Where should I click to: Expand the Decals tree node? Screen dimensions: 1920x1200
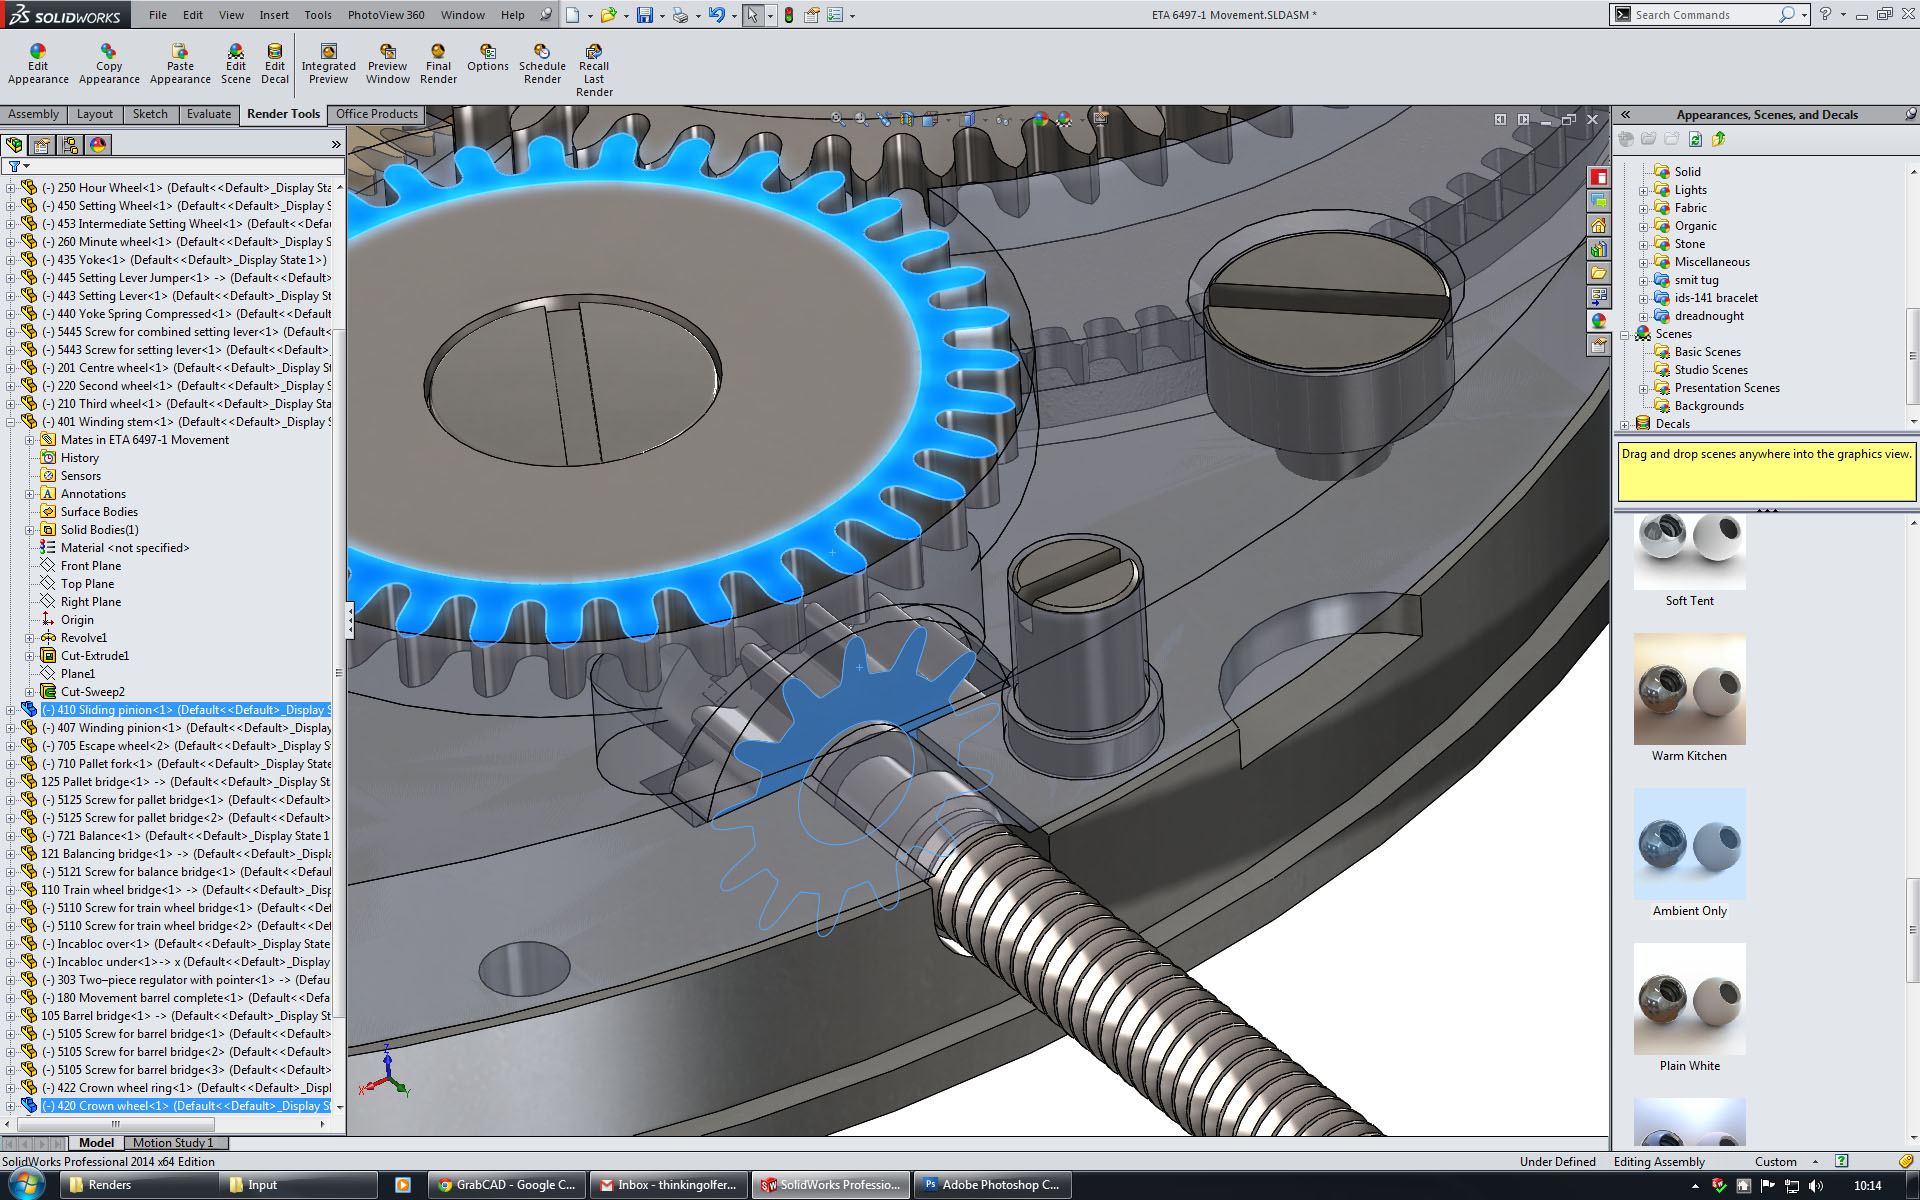(1625, 424)
